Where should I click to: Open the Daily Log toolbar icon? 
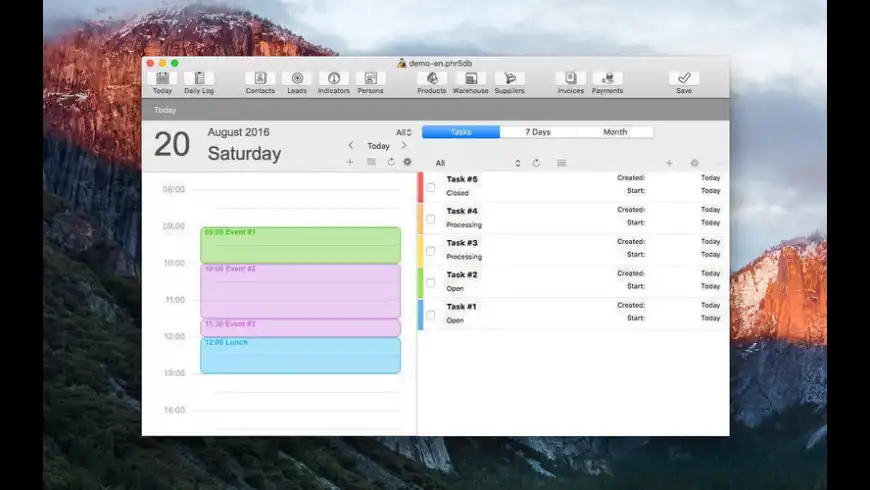coord(198,79)
